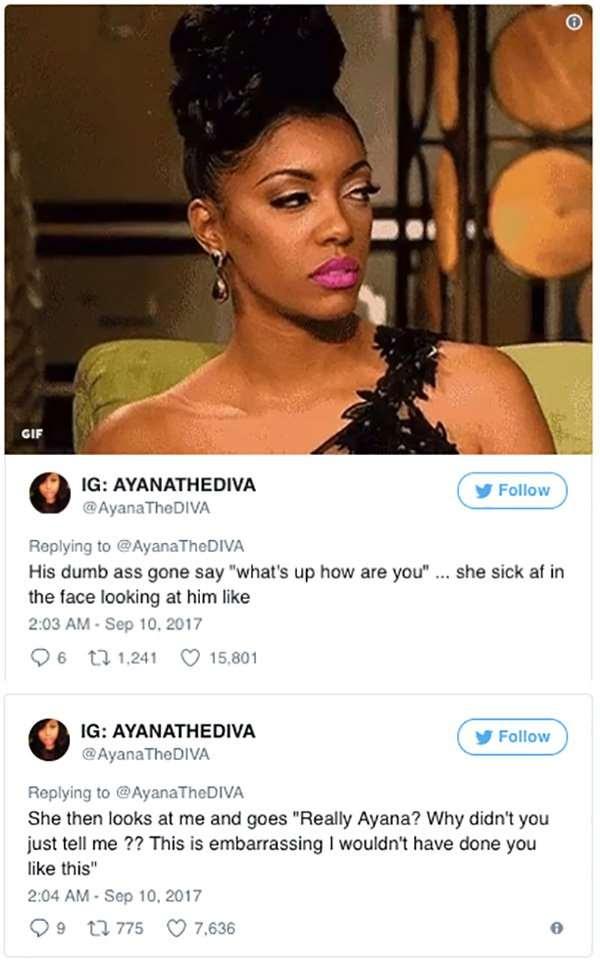600x963 pixels.
Task: Click the retweet icon showing 1,241
Action: coord(99,658)
